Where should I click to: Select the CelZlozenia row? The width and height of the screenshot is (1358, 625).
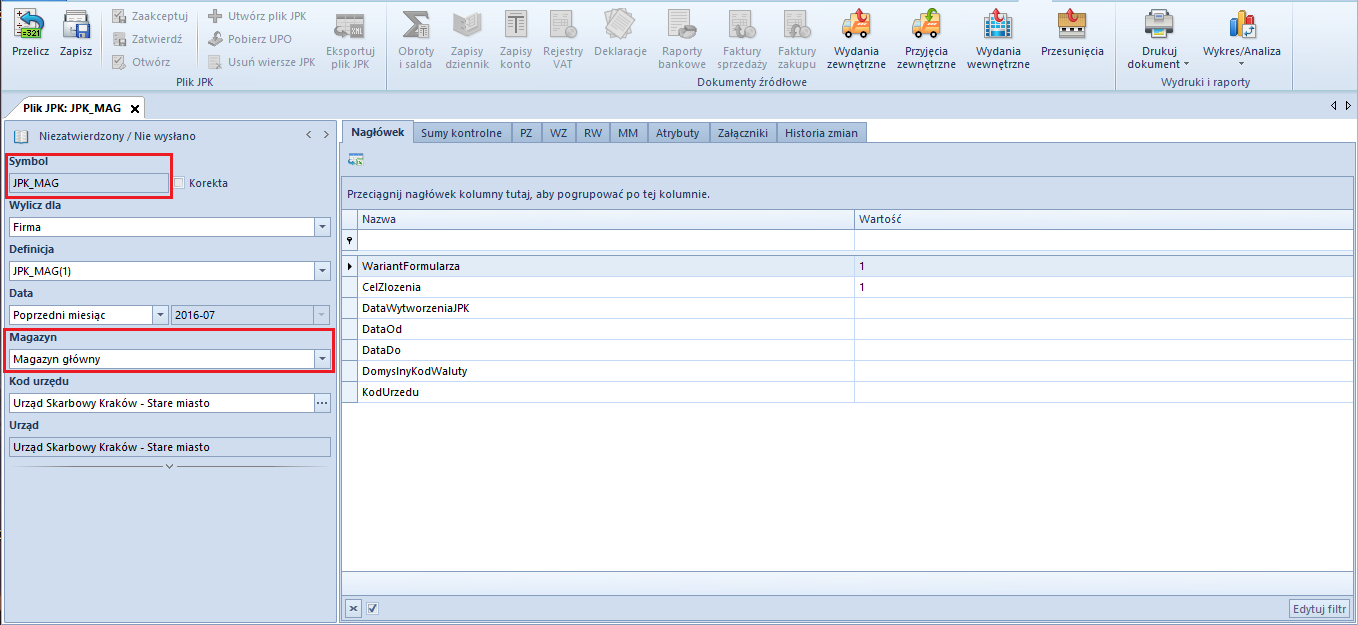(x=846, y=287)
